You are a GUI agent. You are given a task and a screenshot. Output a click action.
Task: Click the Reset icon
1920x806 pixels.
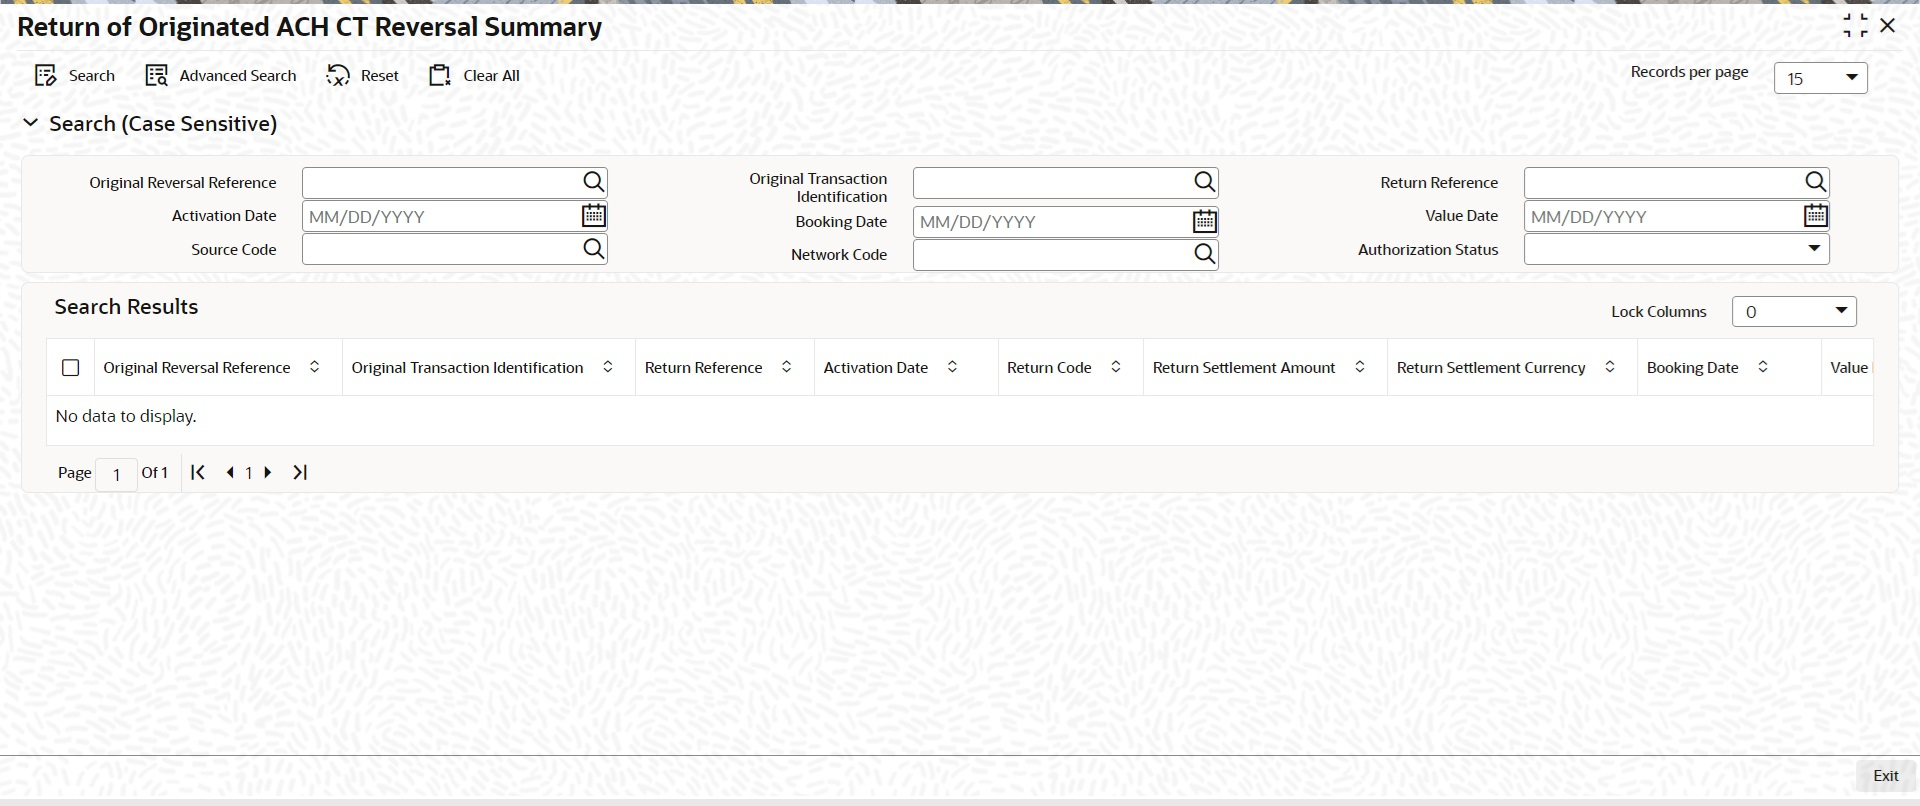click(x=338, y=76)
